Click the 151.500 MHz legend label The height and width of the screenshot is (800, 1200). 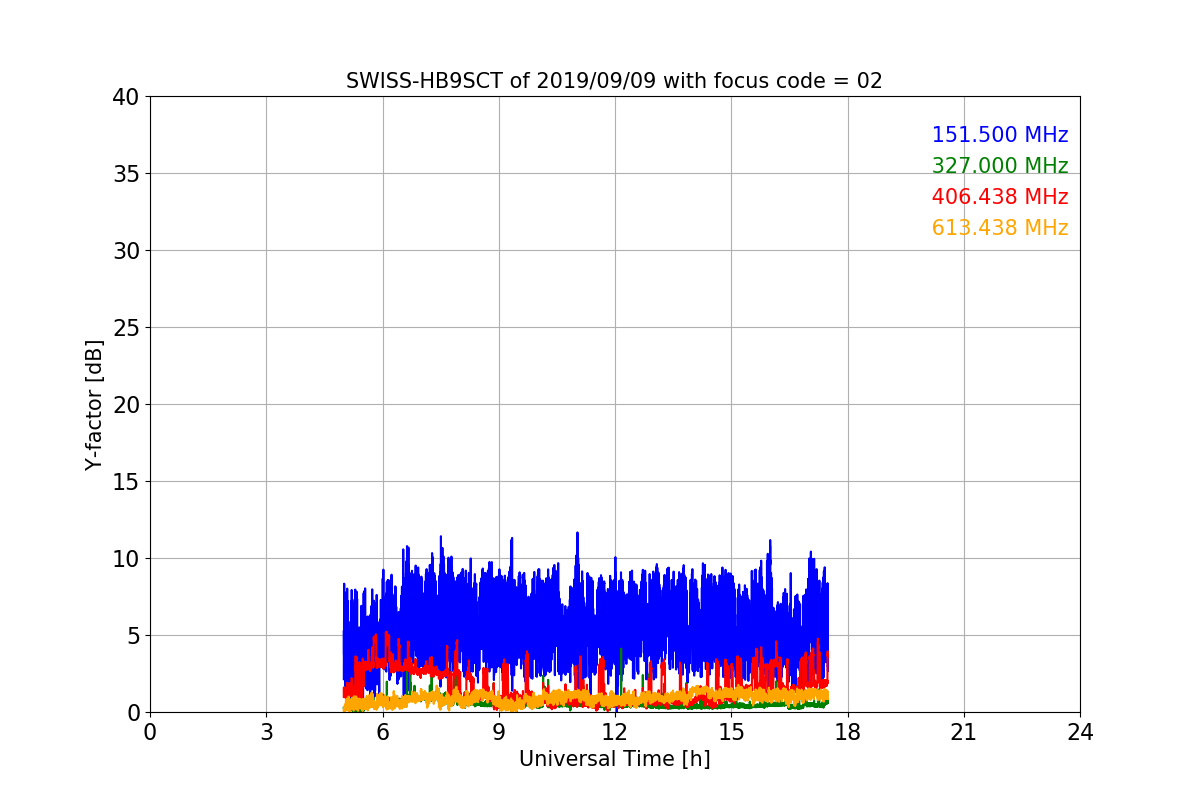click(999, 135)
